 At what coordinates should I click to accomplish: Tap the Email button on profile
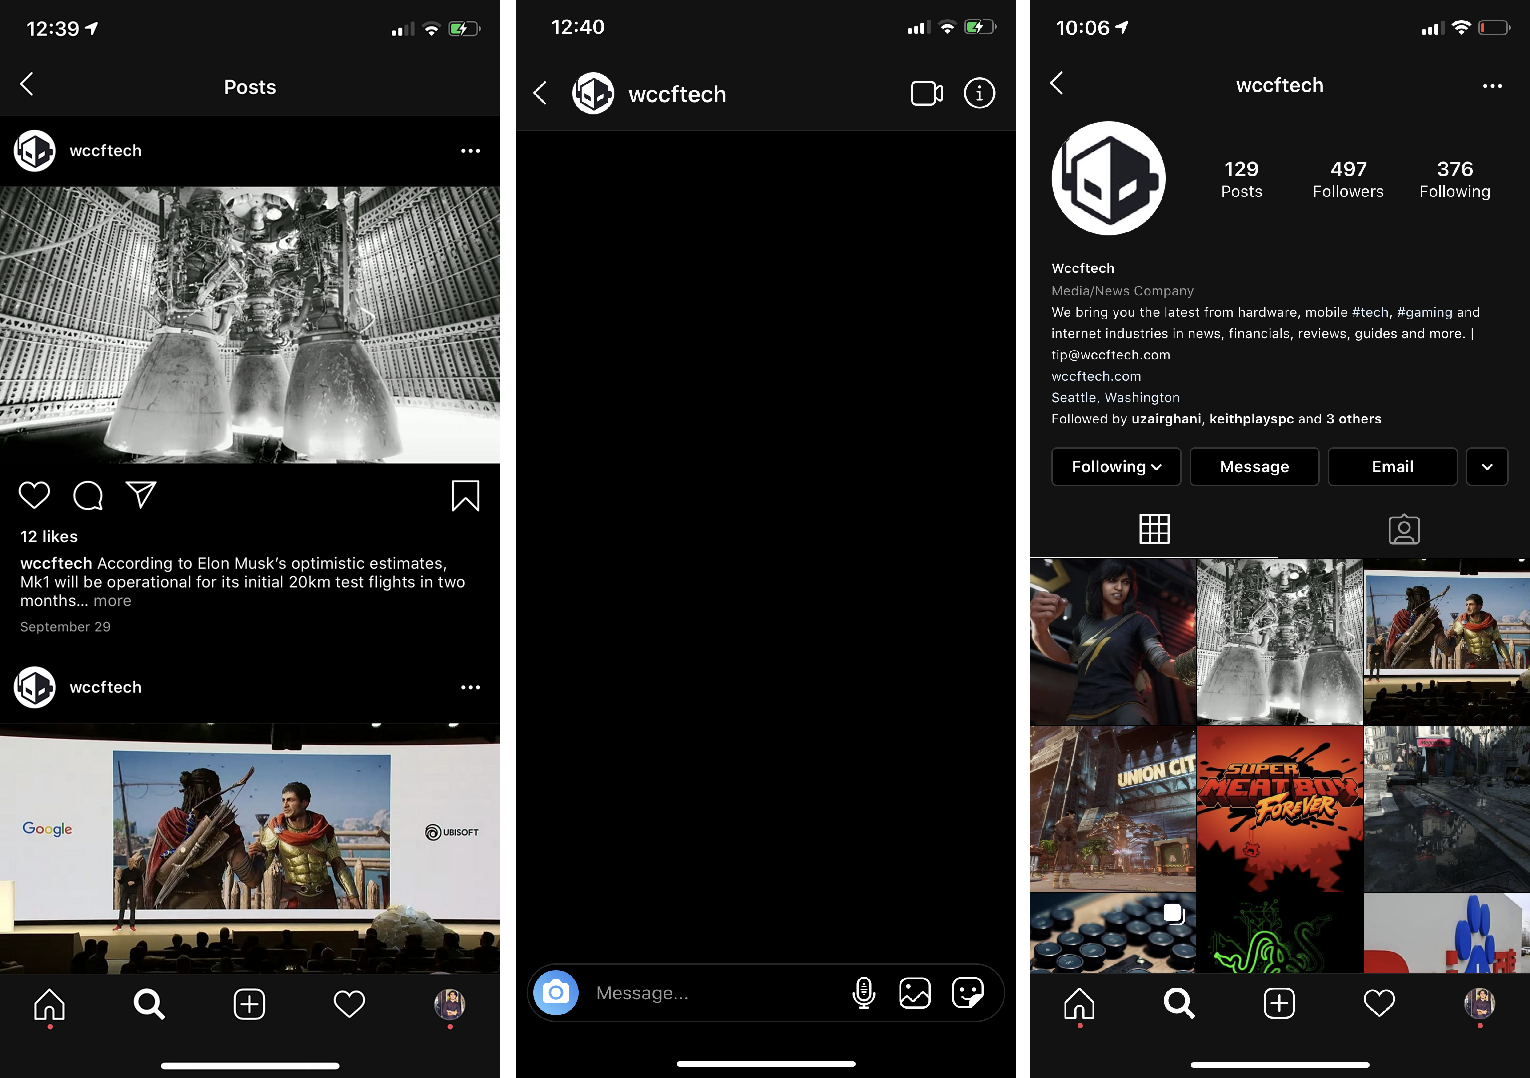pyautogui.click(x=1392, y=467)
